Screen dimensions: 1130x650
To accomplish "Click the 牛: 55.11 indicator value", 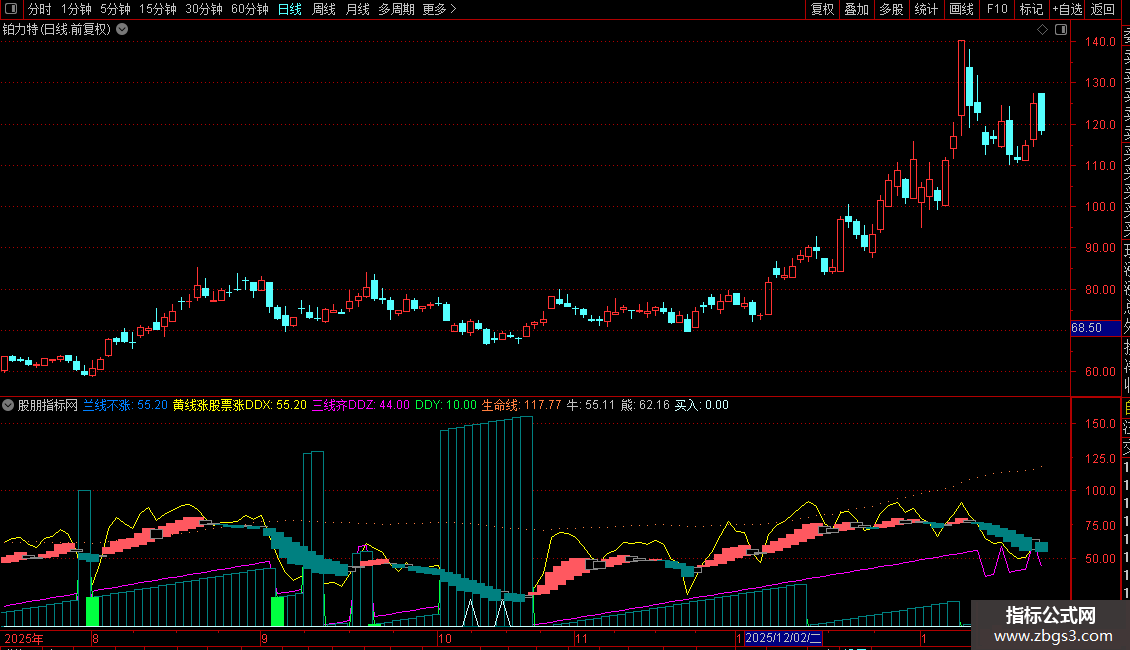I will (x=590, y=406).
